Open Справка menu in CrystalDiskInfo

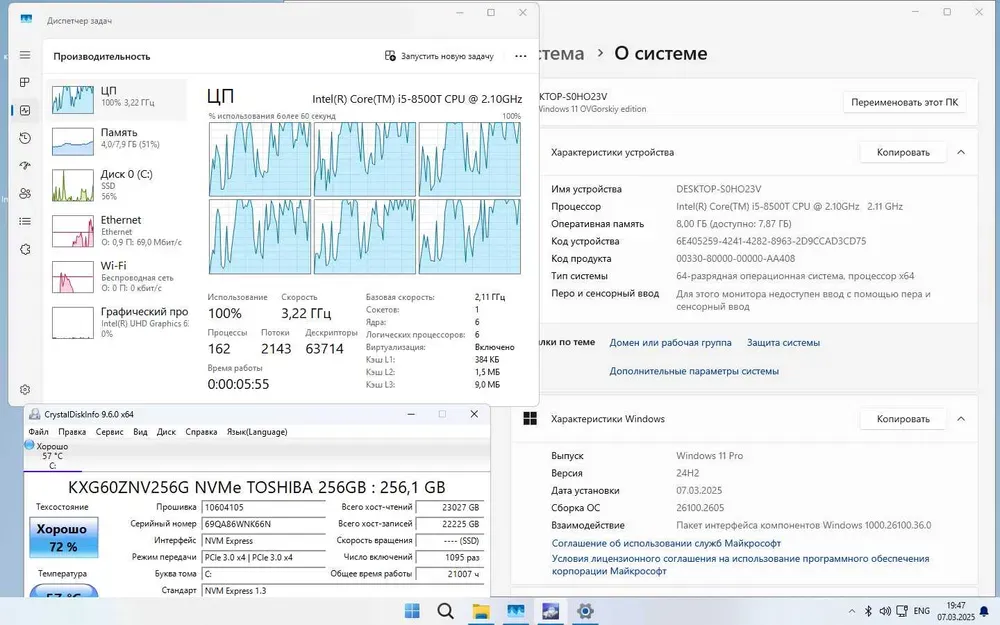202,432
